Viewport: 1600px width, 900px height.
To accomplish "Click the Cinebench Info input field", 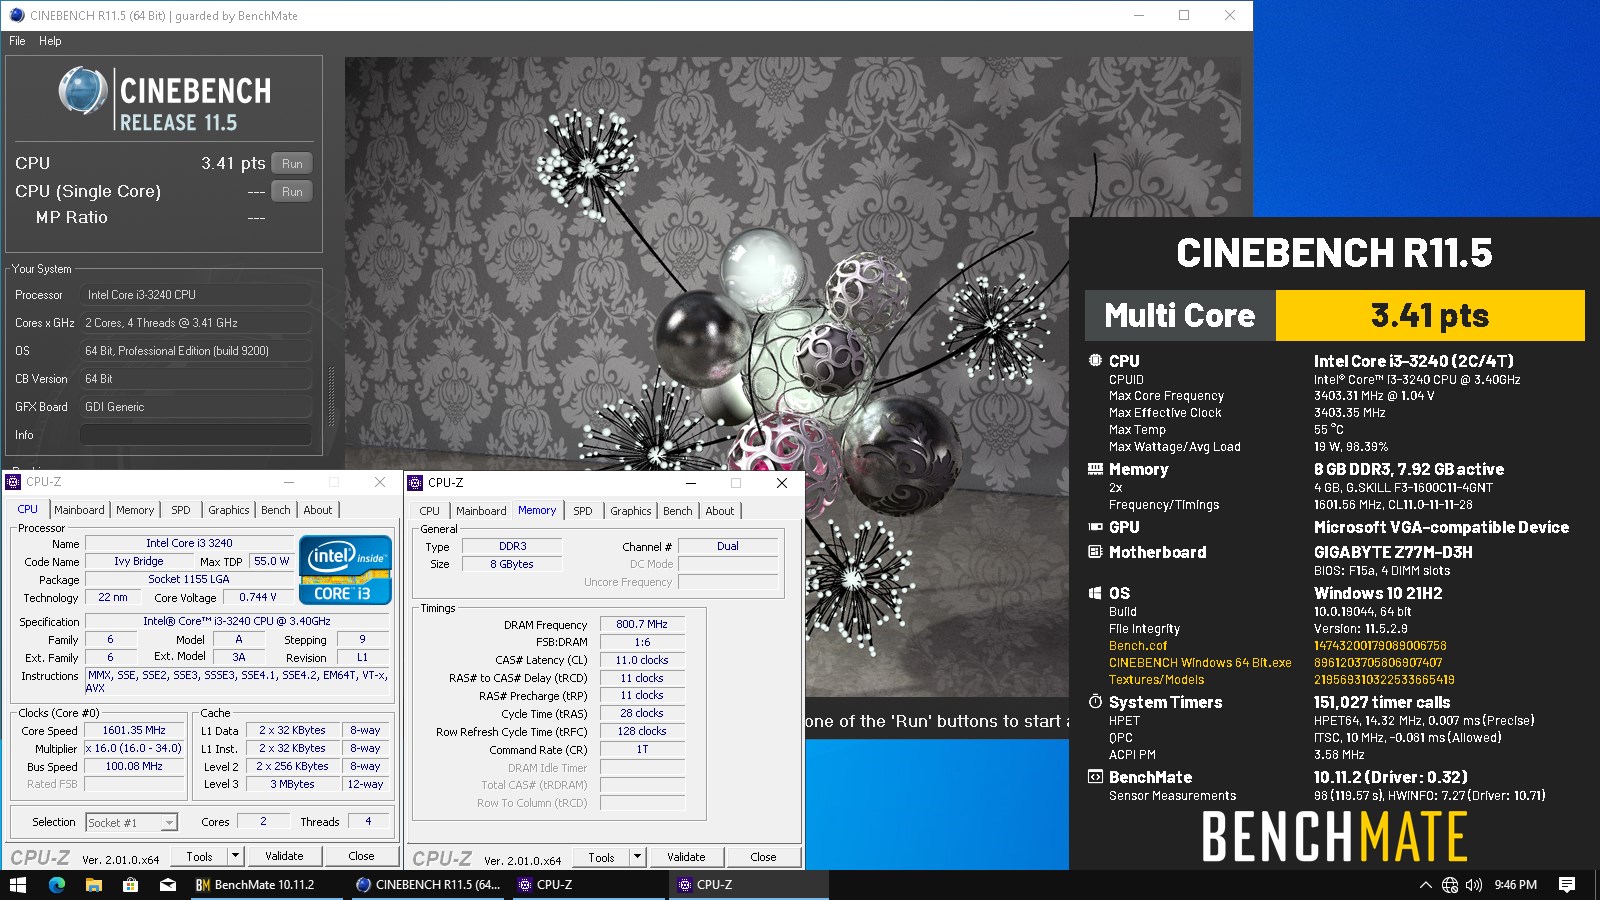I will (195, 435).
